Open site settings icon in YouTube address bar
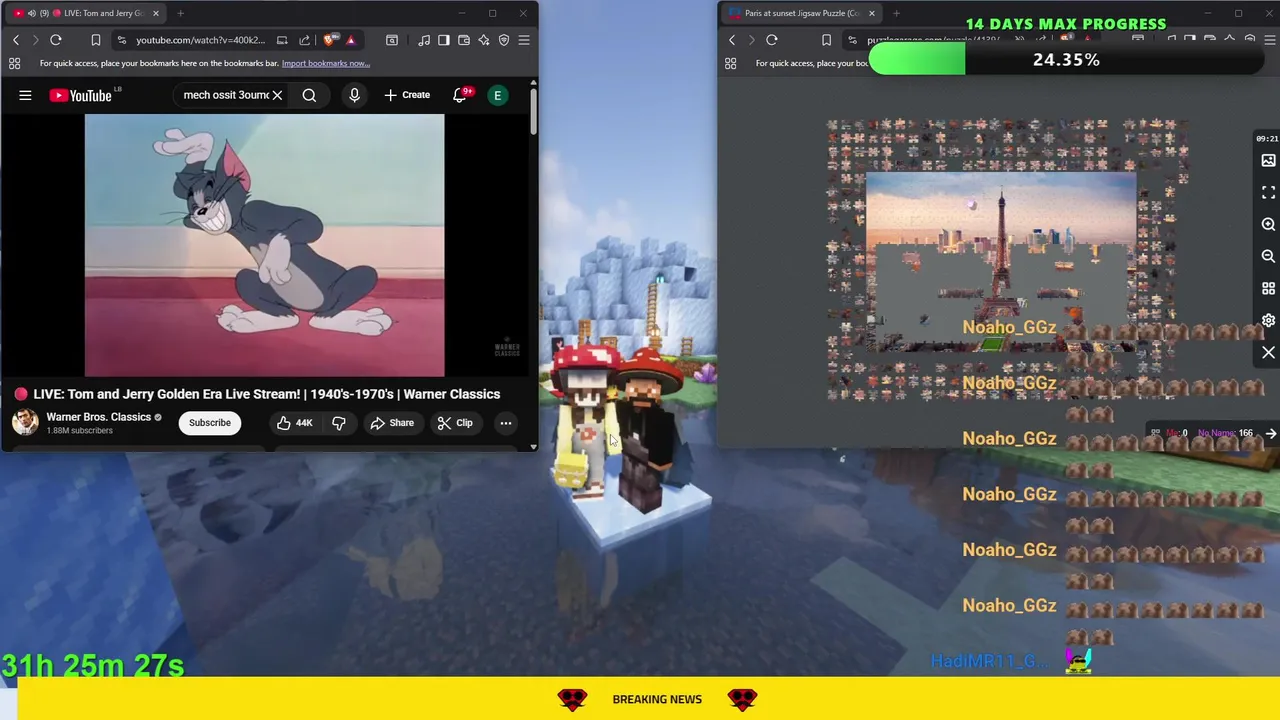This screenshot has height=720, width=1280. click(x=121, y=40)
